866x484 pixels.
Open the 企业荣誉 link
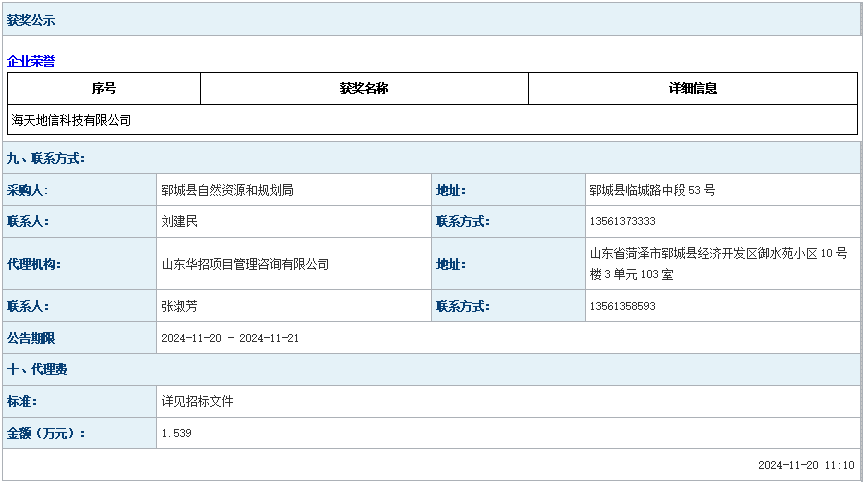click(x=31, y=61)
